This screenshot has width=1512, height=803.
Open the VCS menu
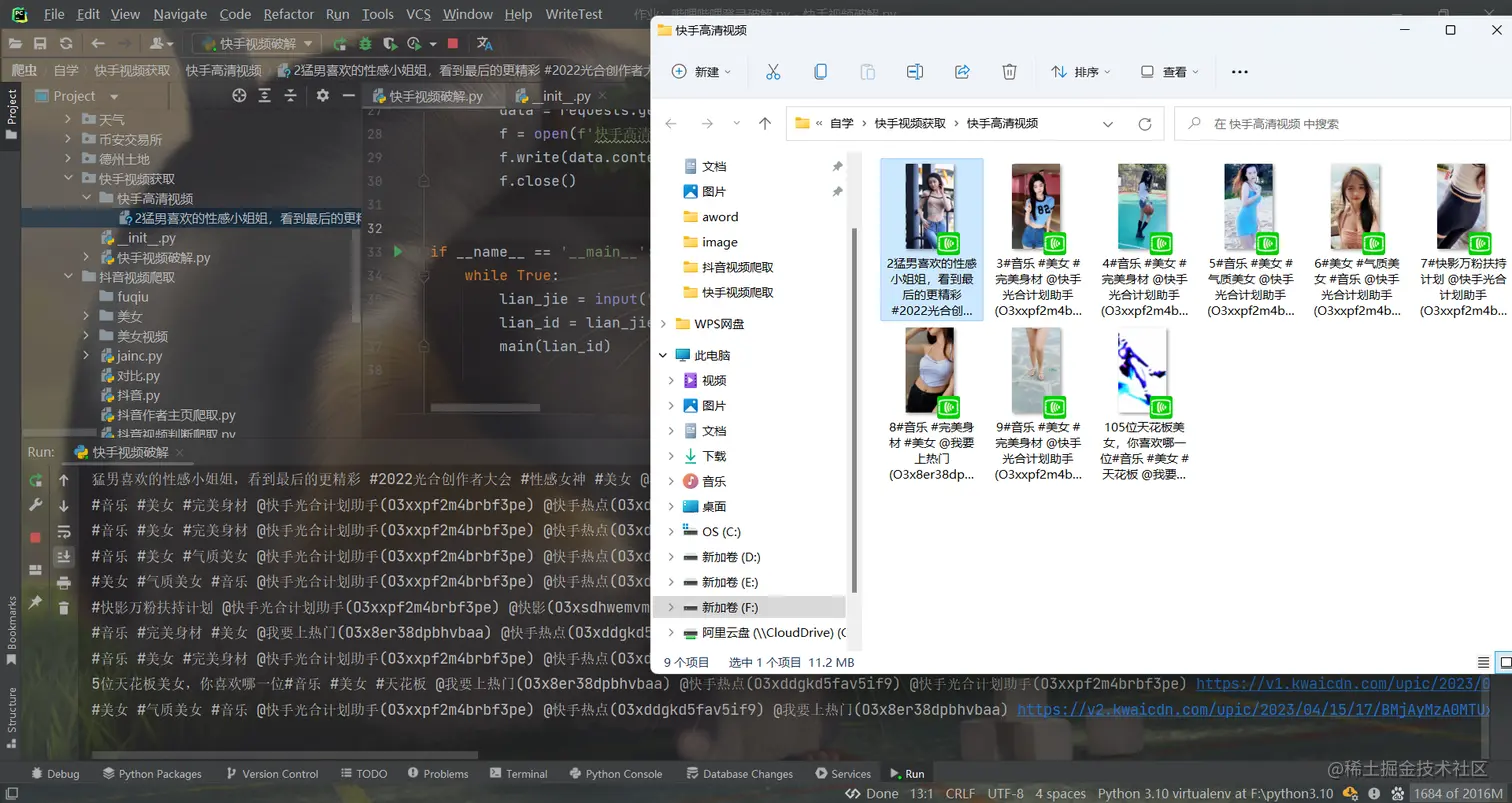point(419,14)
